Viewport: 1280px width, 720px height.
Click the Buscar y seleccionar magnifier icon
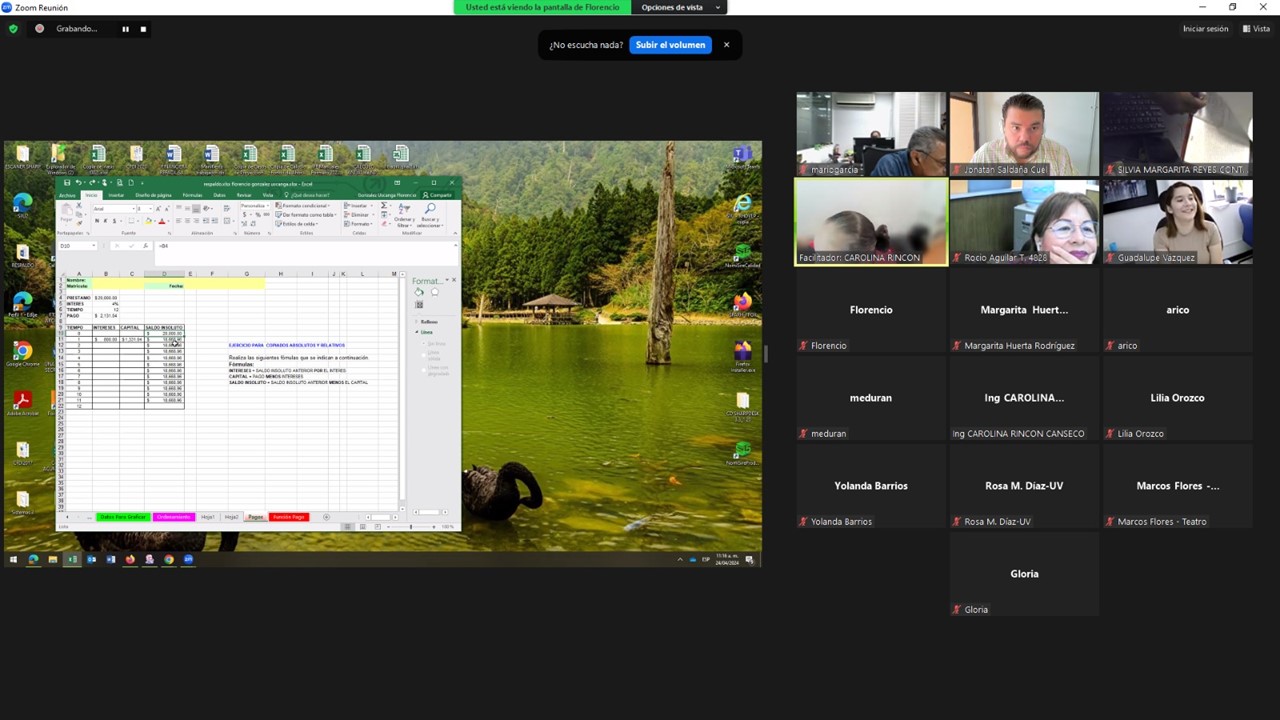point(430,210)
